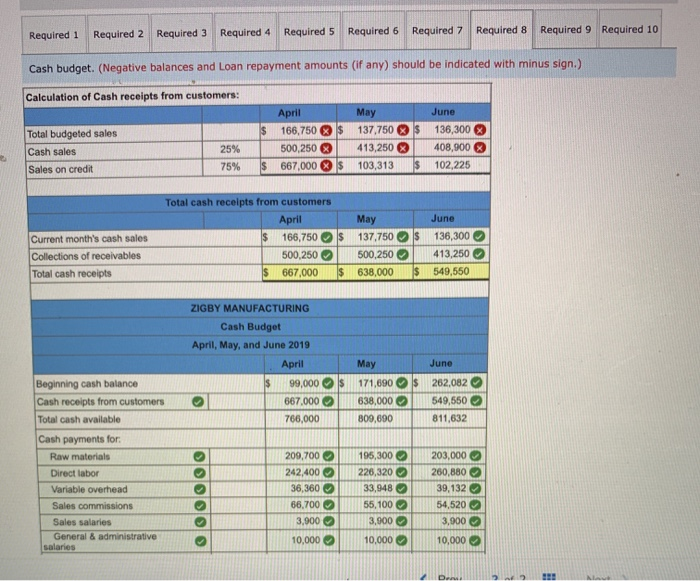Switch to the Required 10 tab
Screen dimensions: 700x581
tap(629, 29)
